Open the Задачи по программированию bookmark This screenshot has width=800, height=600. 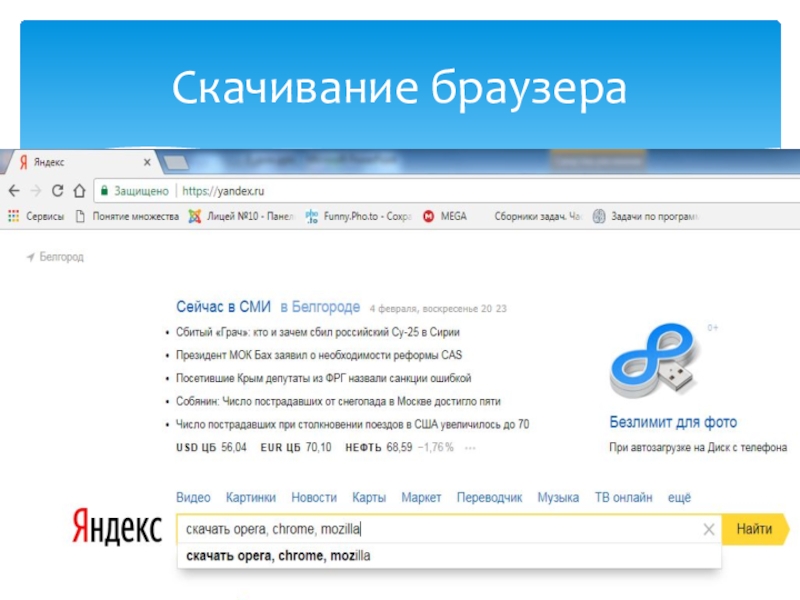pyautogui.click(x=646, y=216)
